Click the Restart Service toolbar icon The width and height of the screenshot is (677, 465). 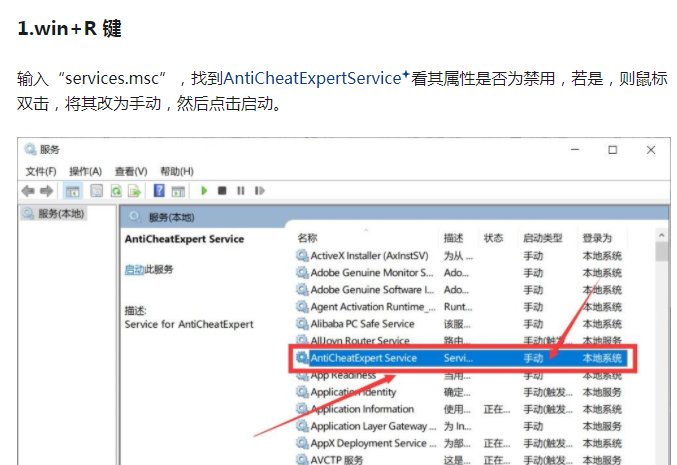(x=259, y=190)
